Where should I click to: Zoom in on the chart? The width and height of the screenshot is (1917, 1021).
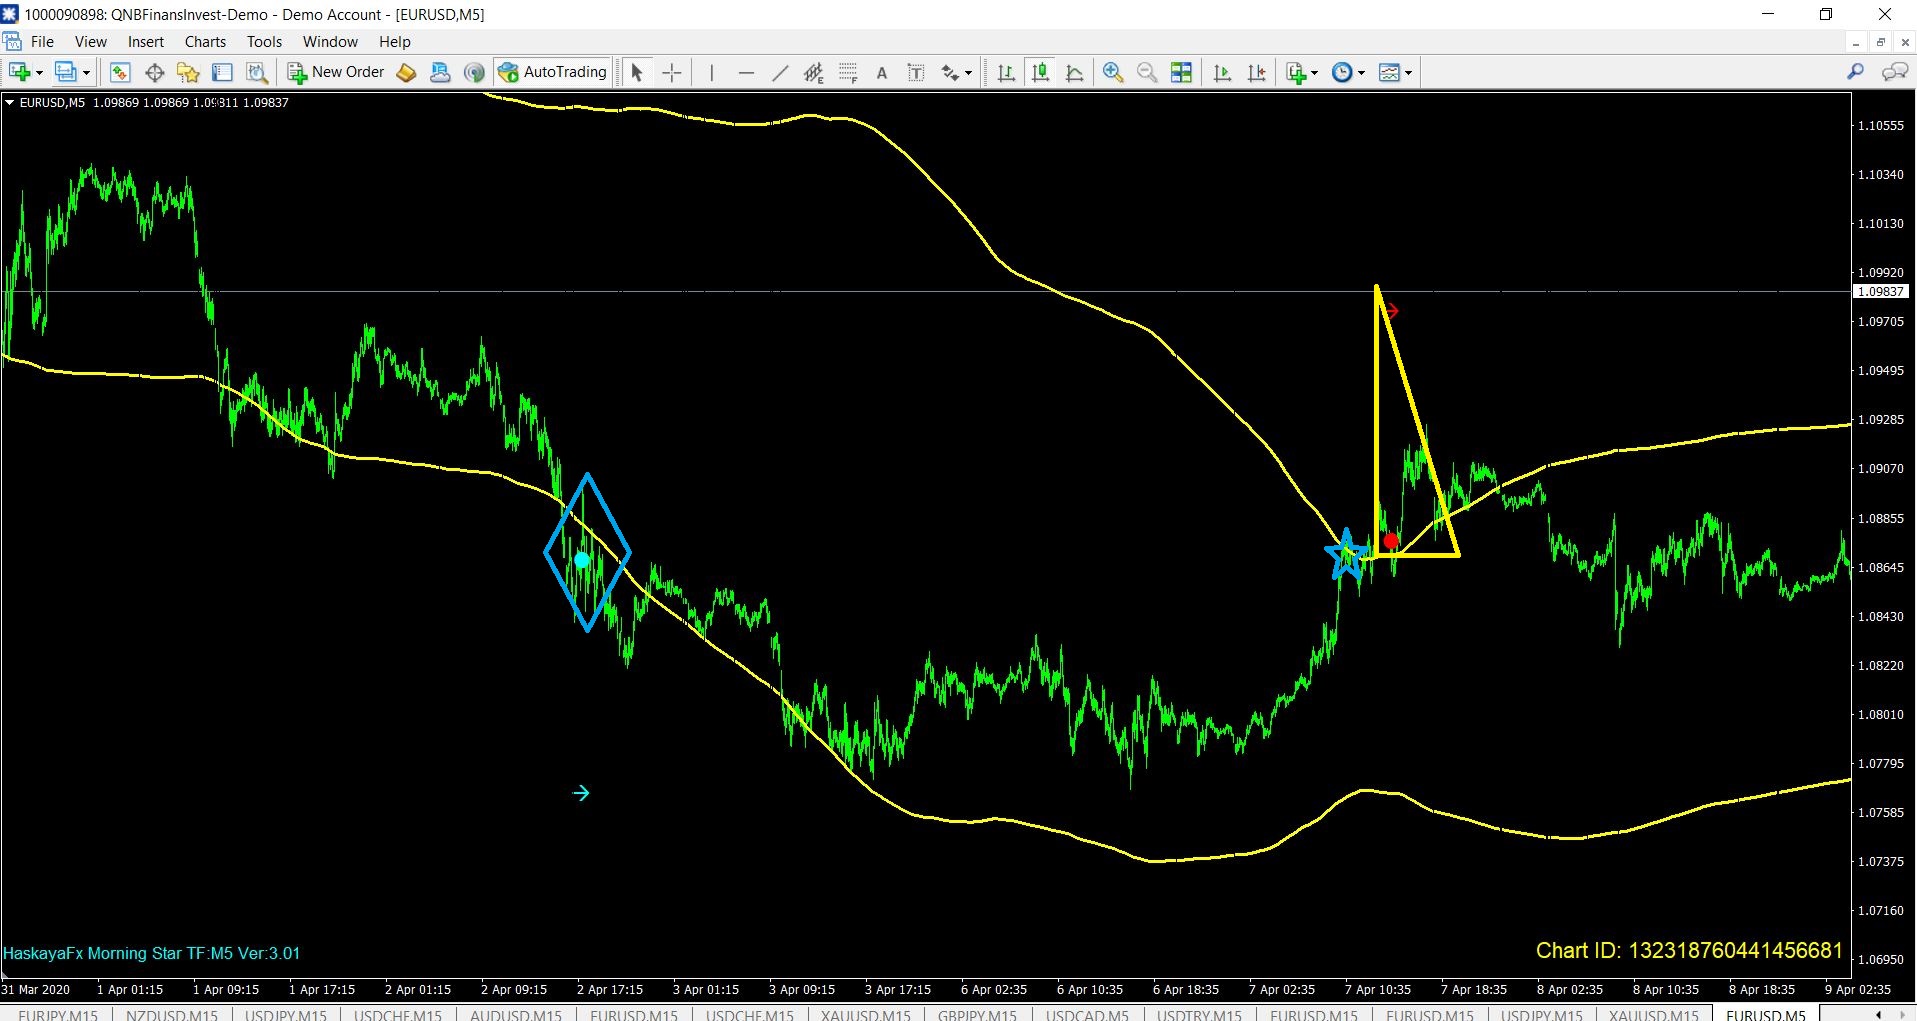point(1113,72)
